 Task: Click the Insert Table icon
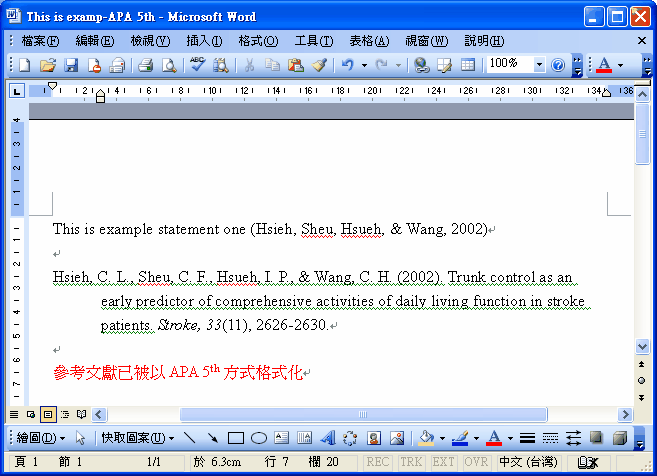point(468,65)
